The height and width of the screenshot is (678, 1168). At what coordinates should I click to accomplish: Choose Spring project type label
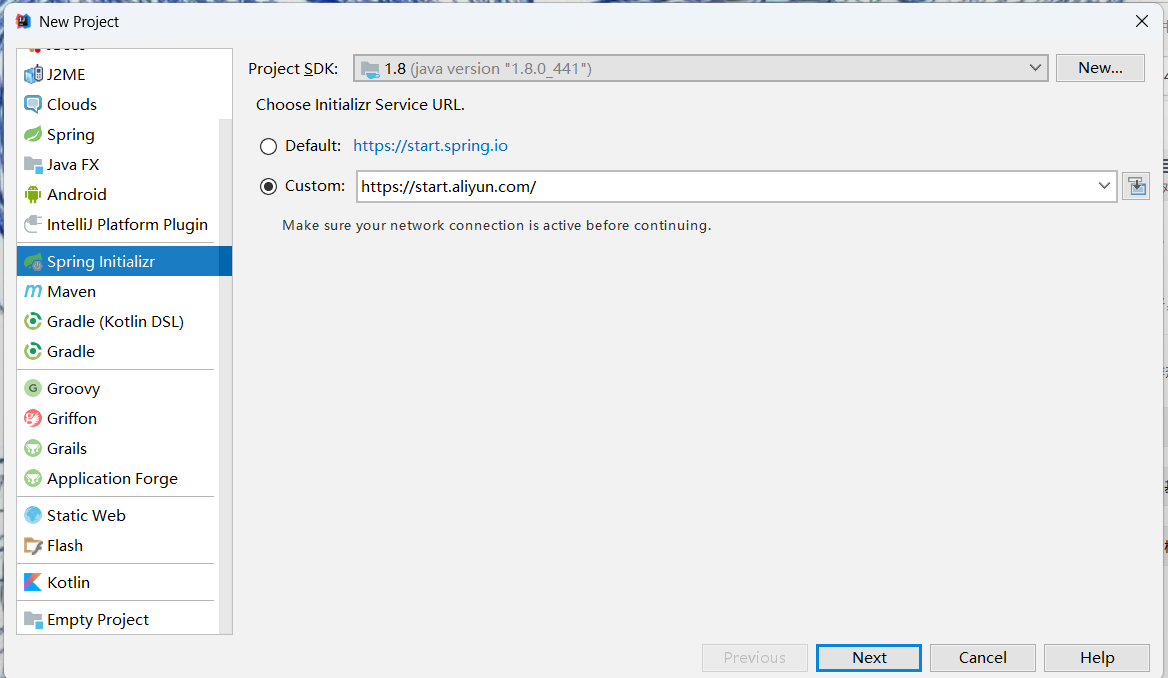click(71, 135)
